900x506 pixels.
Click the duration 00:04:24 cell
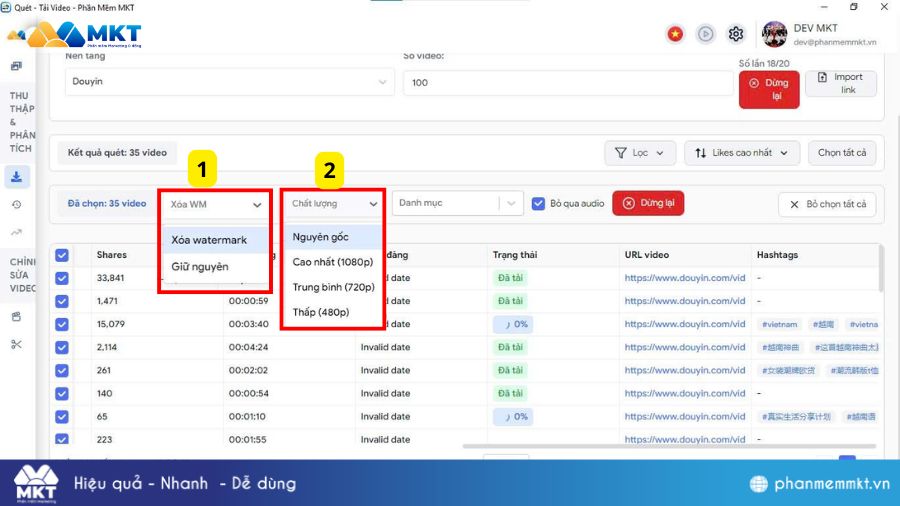point(248,347)
